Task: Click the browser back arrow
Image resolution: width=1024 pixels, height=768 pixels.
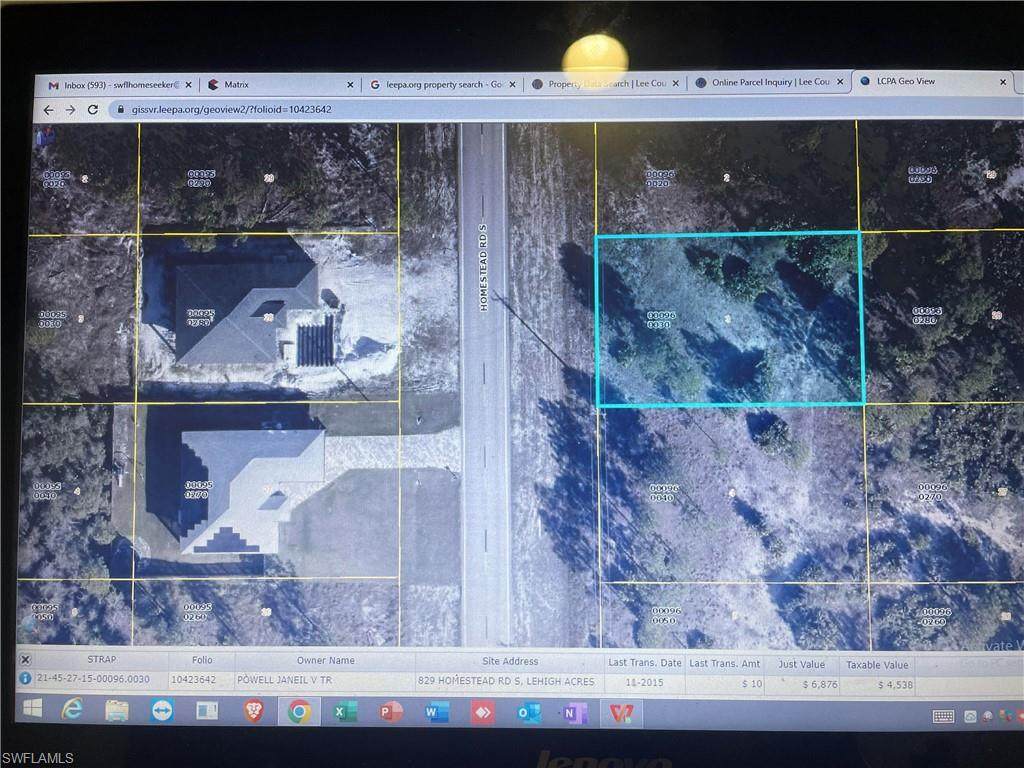Action: pyautogui.click(x=48, y=109)
